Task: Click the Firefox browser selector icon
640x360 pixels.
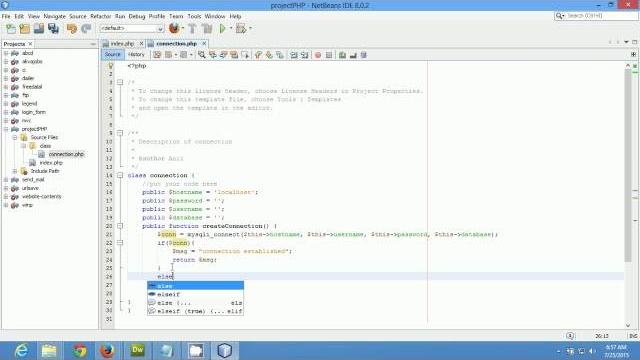Action: click(174, 29)
